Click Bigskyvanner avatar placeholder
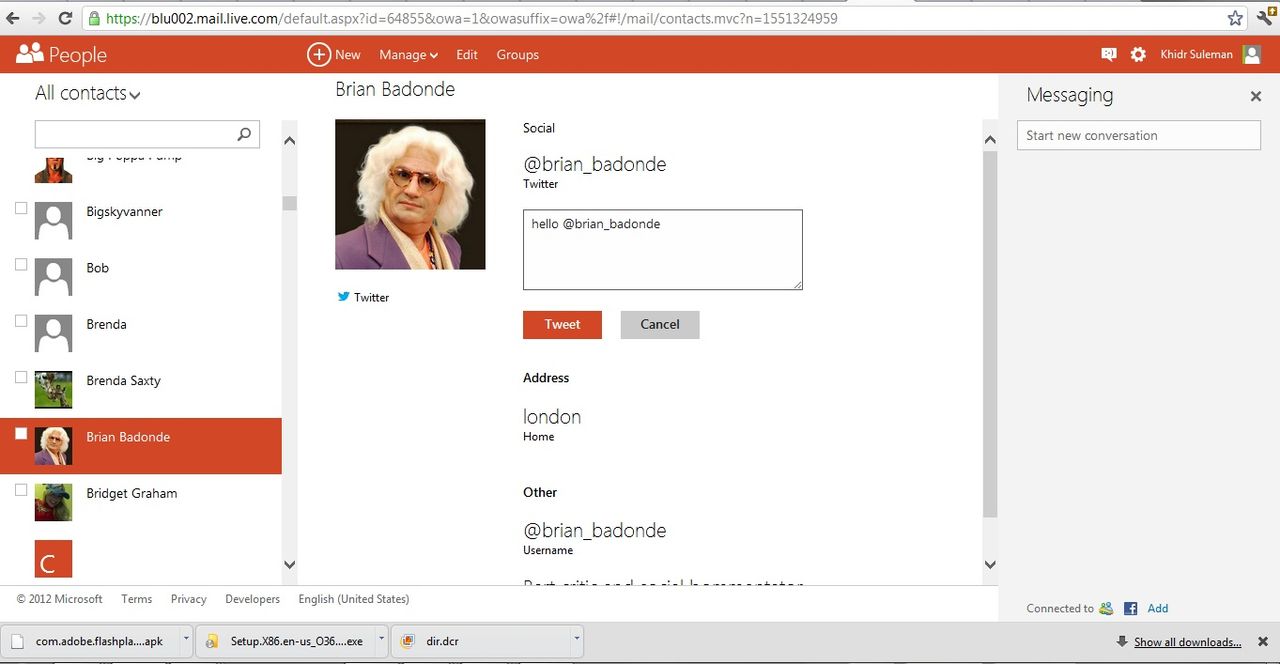1280x664 pixels. coord(54,220)
